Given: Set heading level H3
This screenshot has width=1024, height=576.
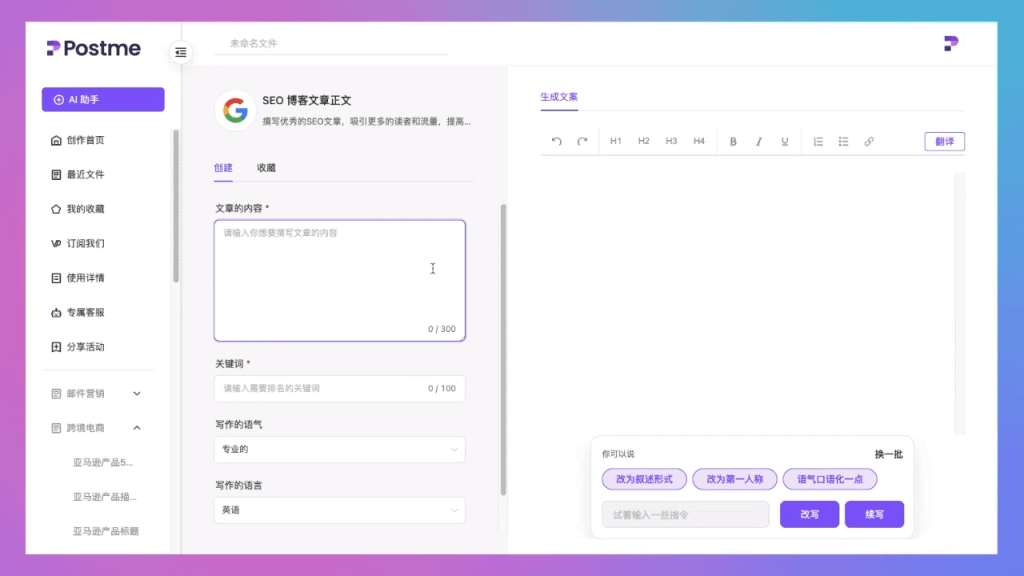Looking at the screenshot, I should coord(671,141).
